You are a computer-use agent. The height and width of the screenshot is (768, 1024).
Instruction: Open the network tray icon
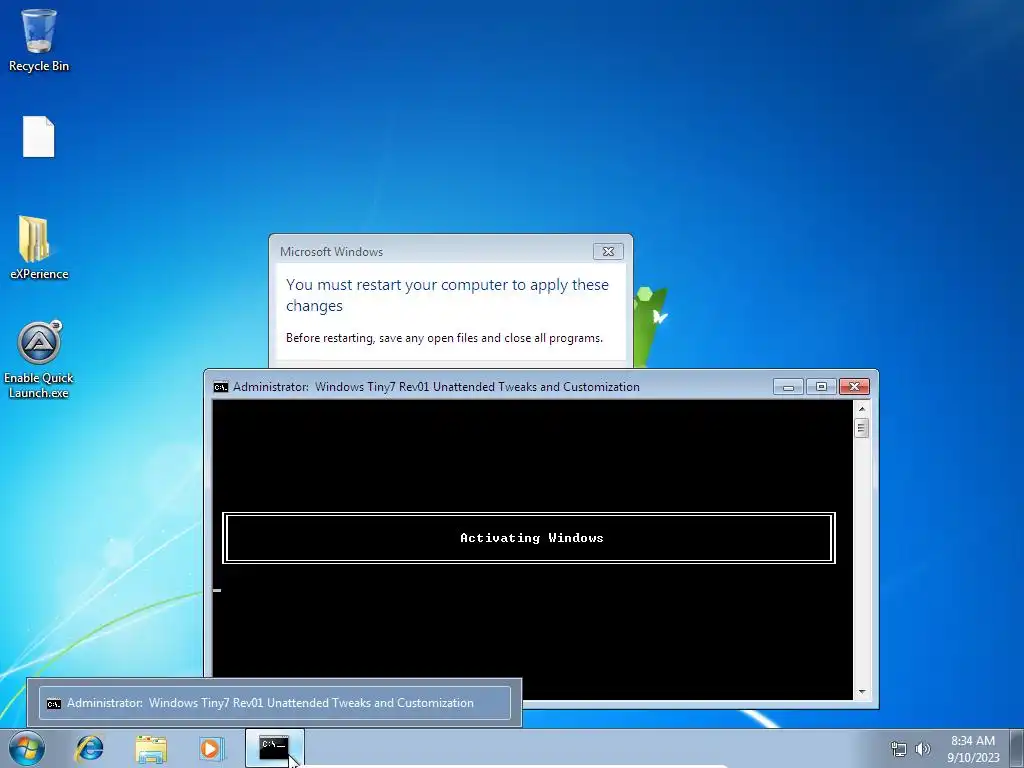tap(899, 749)
